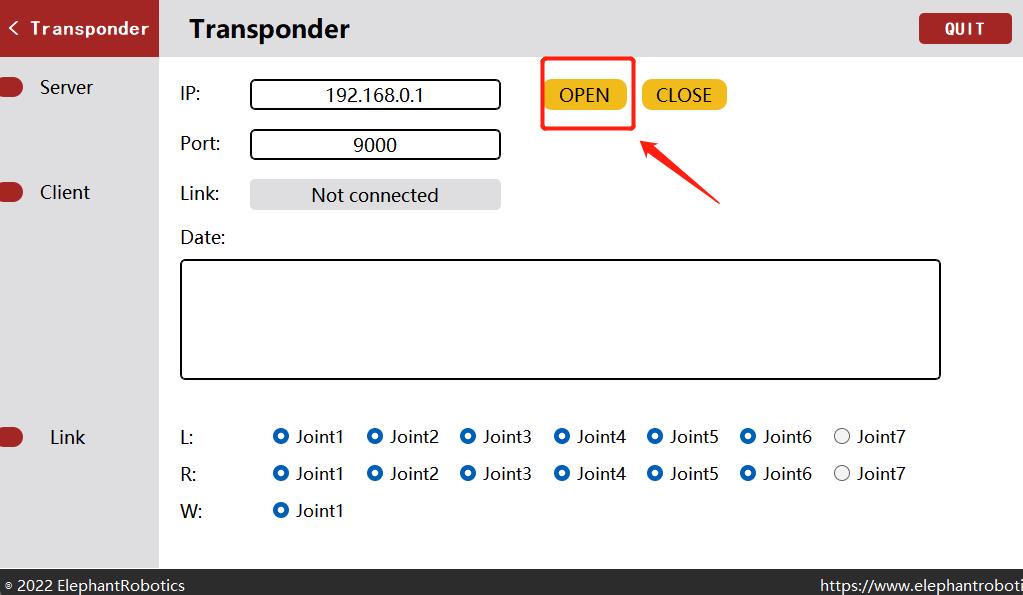The image size is (1023, 595).
Task: Click inside the Date text area
Action: tap(560, 319)
